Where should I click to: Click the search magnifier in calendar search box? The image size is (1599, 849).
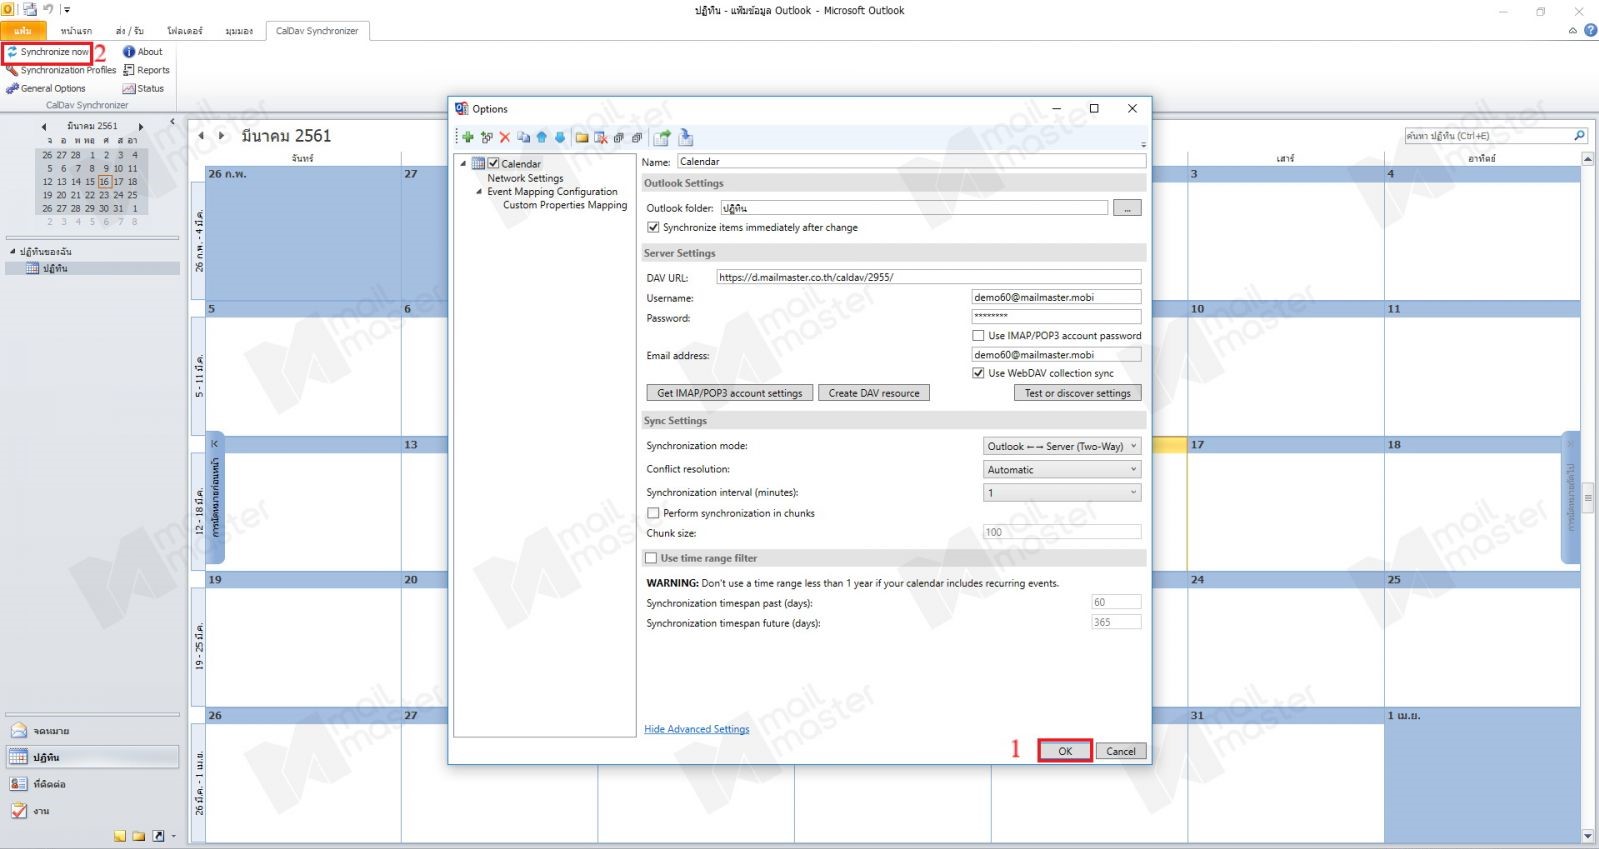[1579, 136]
